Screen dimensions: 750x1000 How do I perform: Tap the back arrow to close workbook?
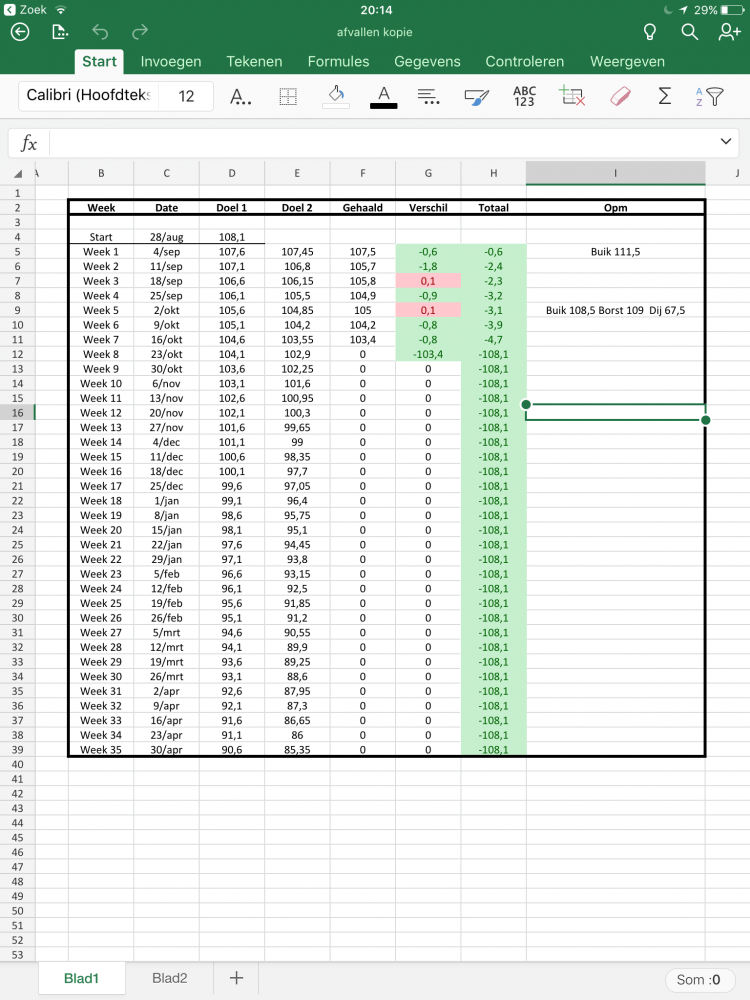tap(20, 32)
